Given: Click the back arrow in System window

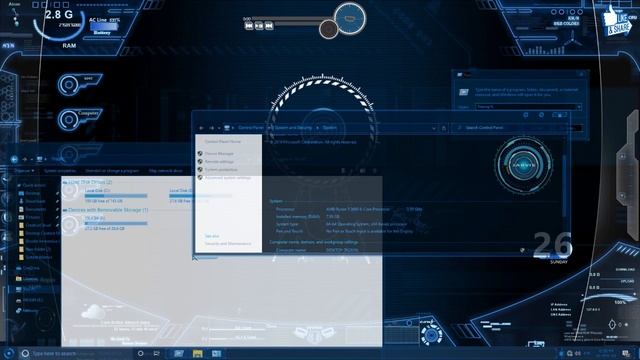Looking at the screenshot, I should tap(202, 128).
